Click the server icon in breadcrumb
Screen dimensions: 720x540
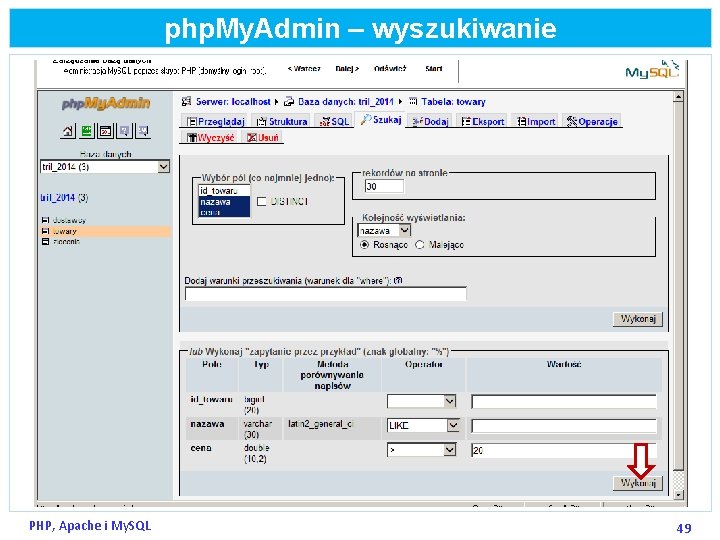[x=186, y=101]
